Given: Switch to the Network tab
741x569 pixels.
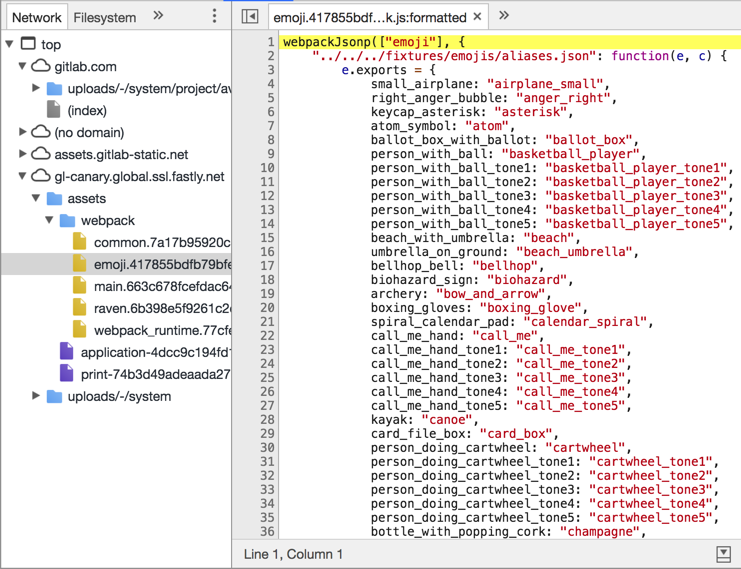Looking at the screenshot, I should pos(36,17).
